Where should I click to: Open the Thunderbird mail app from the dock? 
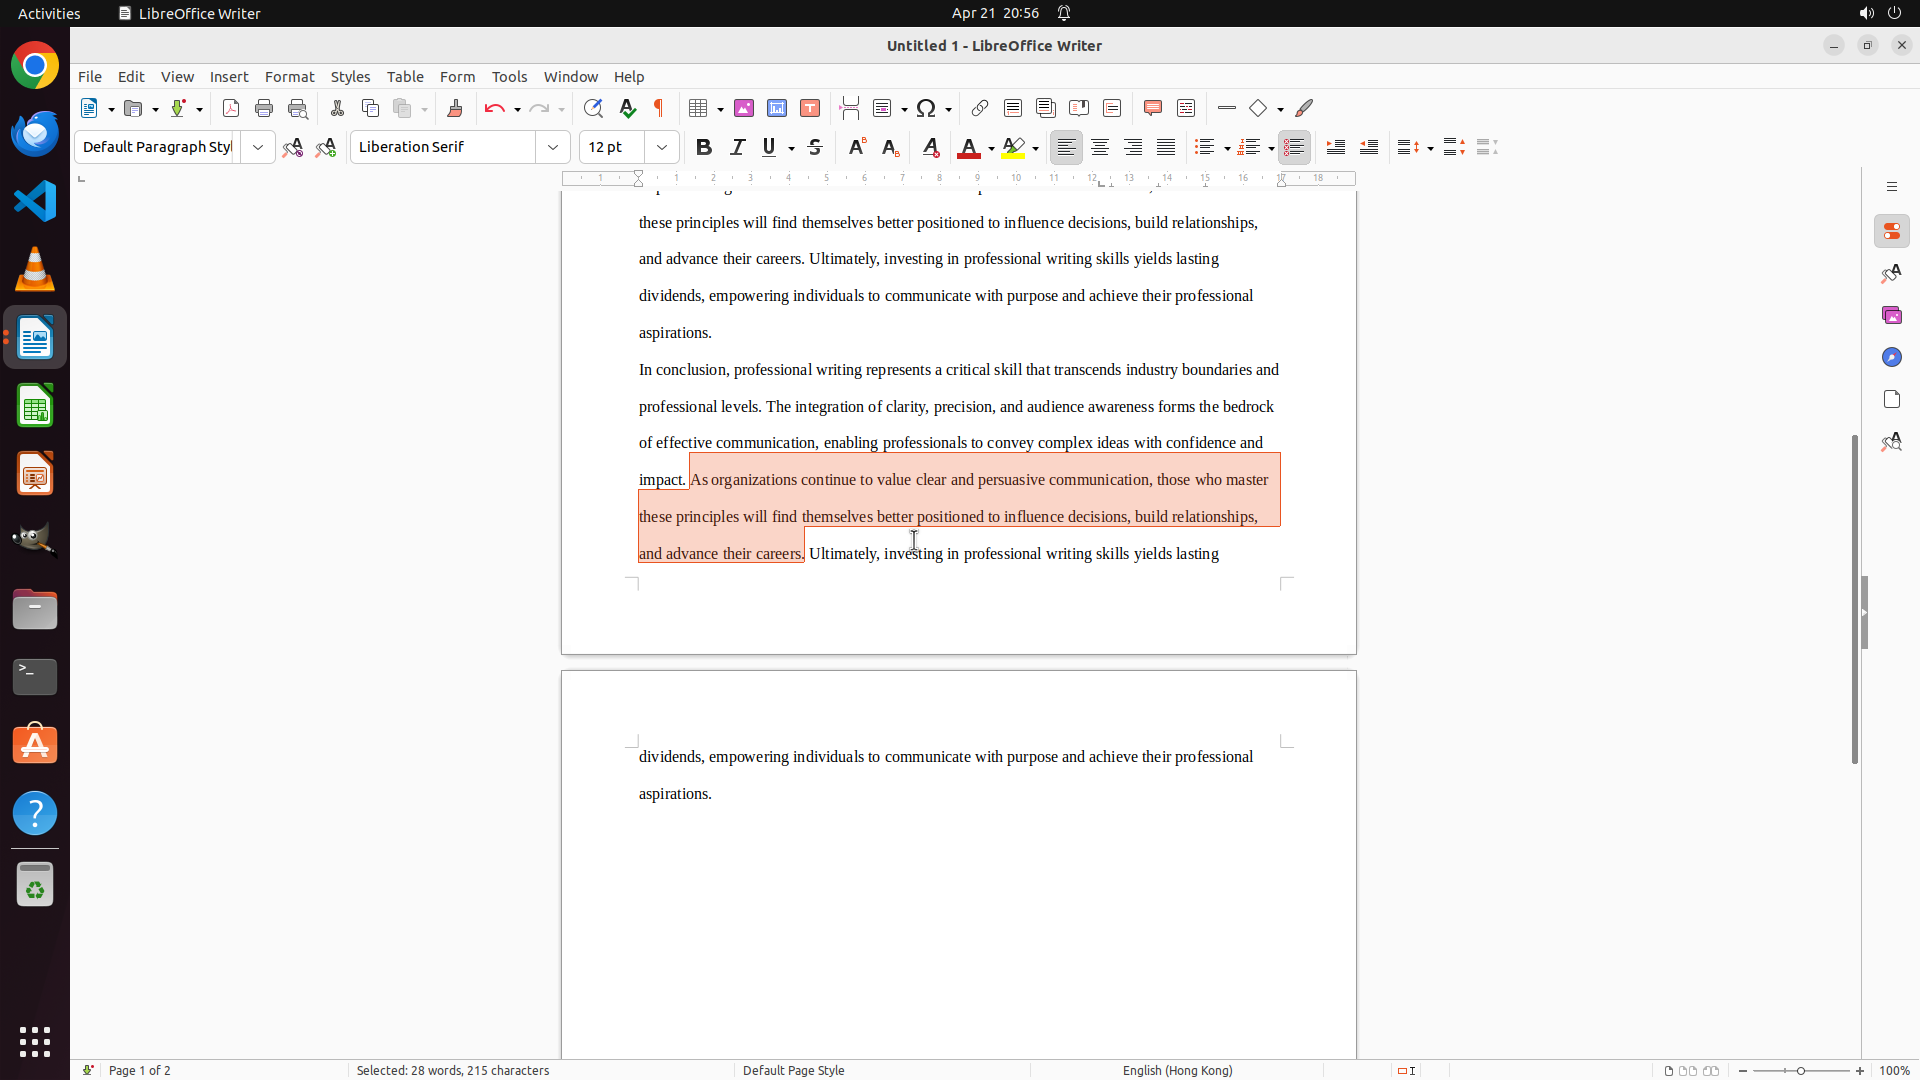(x=35, y=133)
